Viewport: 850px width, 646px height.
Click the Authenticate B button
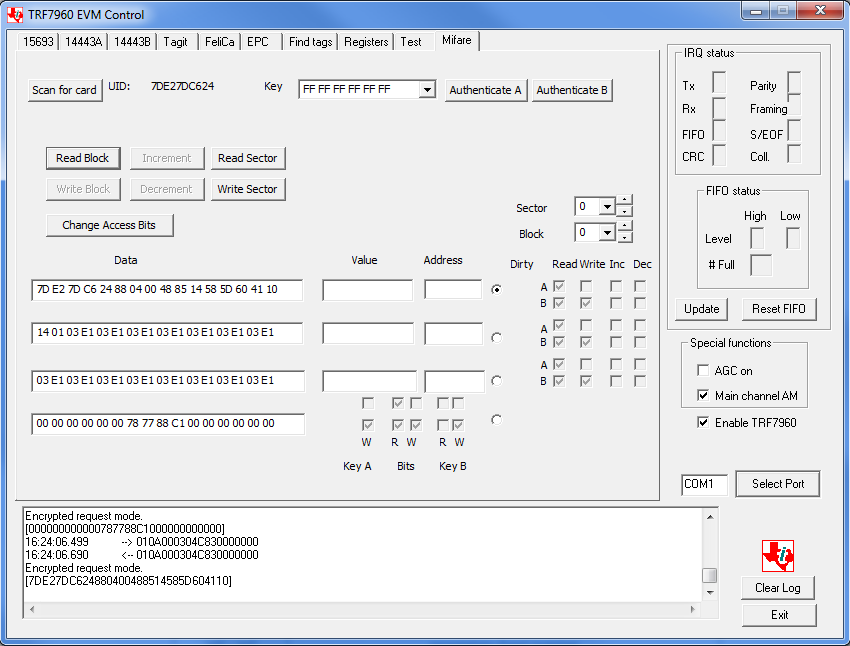572,89
